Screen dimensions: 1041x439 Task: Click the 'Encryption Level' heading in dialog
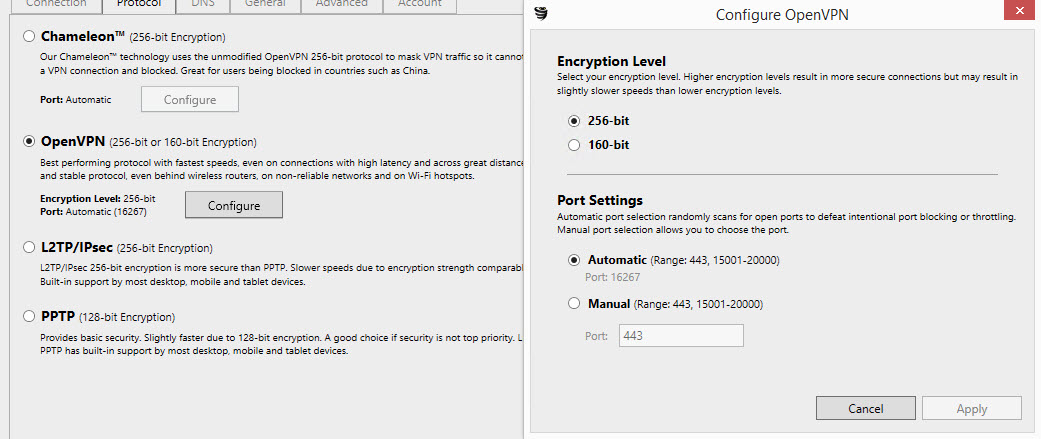pos(611,62)
